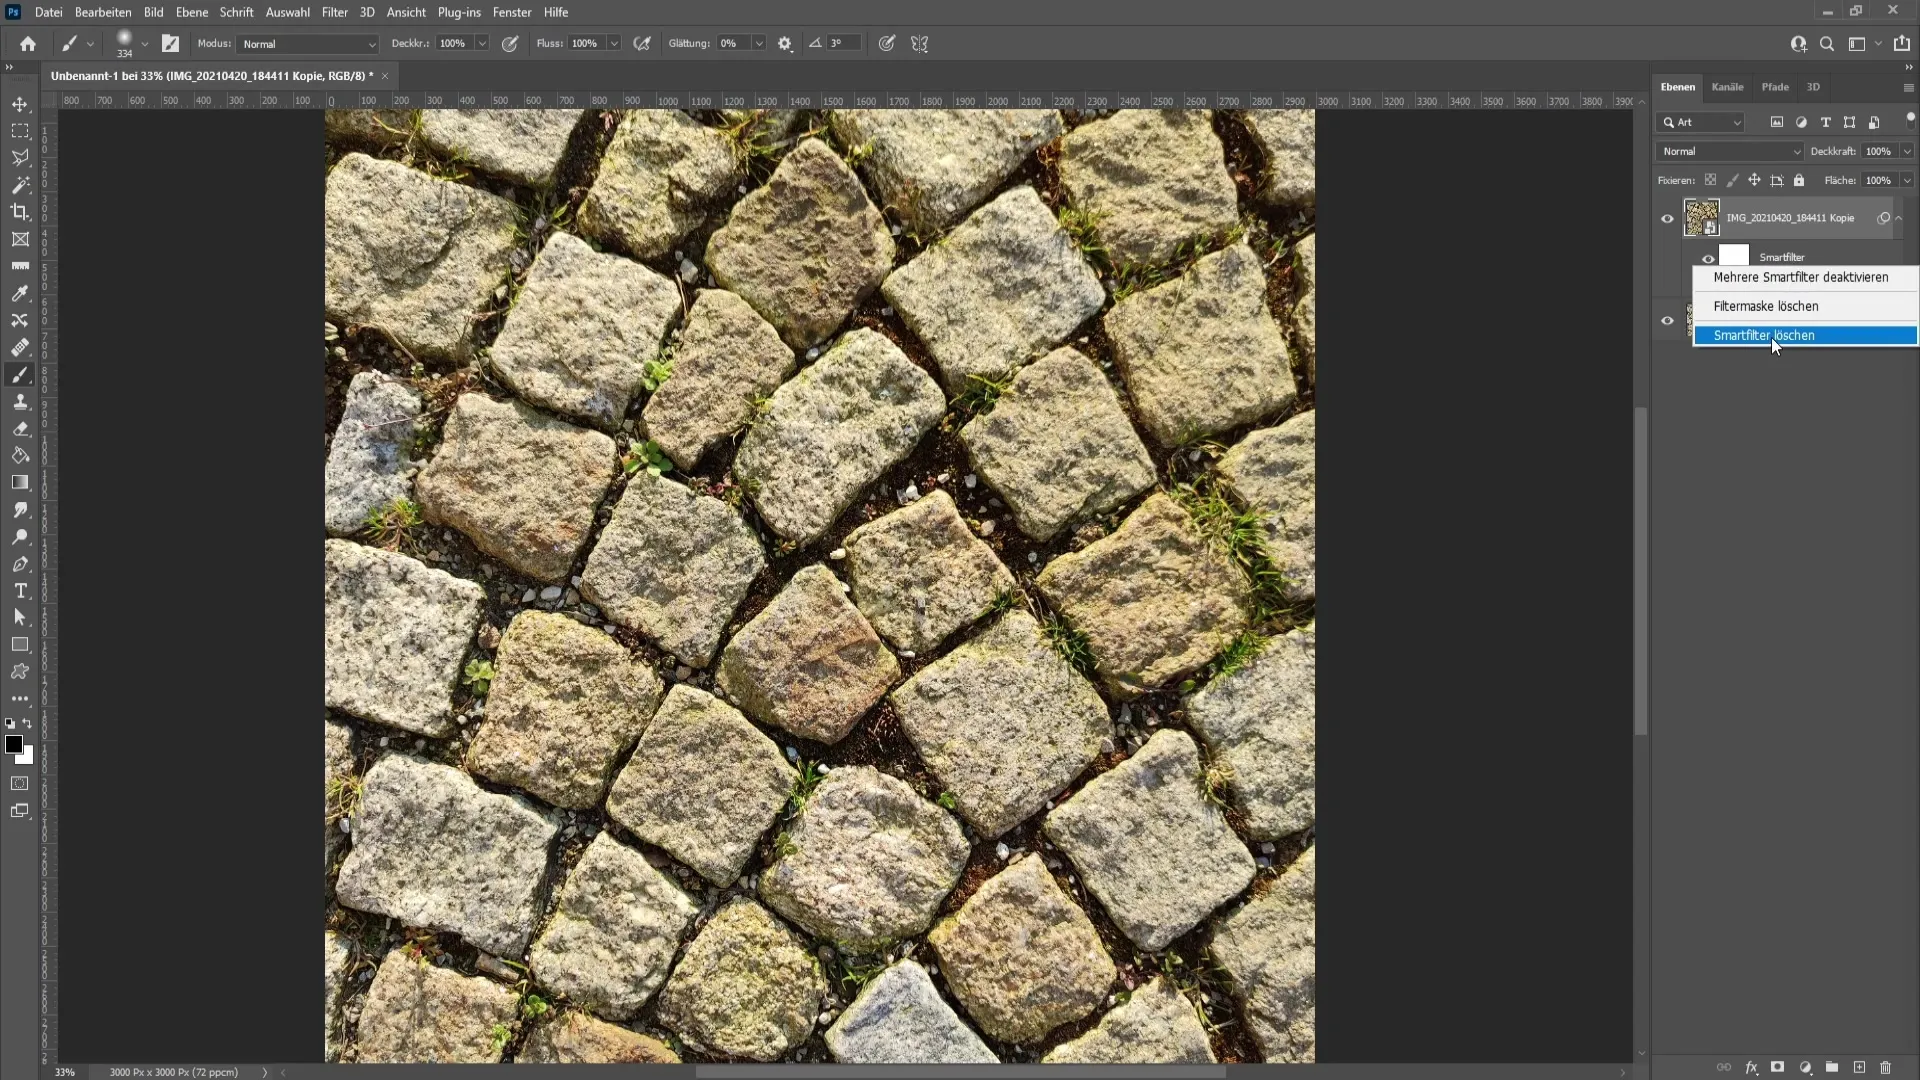Viewport: 1920px width, 1080px height.
Task: Open the Fluss percentage dropdown
Action: pos(616,44)
